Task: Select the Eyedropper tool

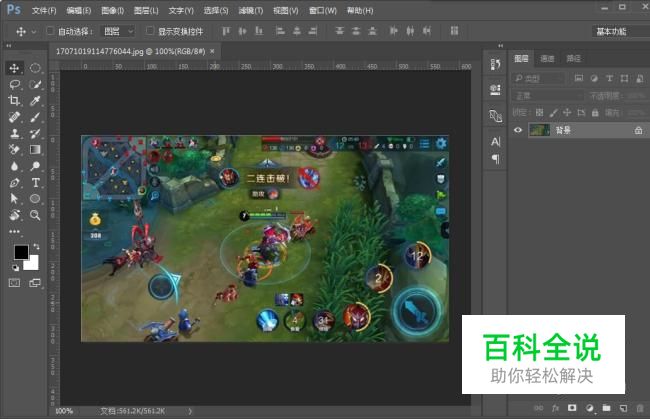Action: point(35,101)
